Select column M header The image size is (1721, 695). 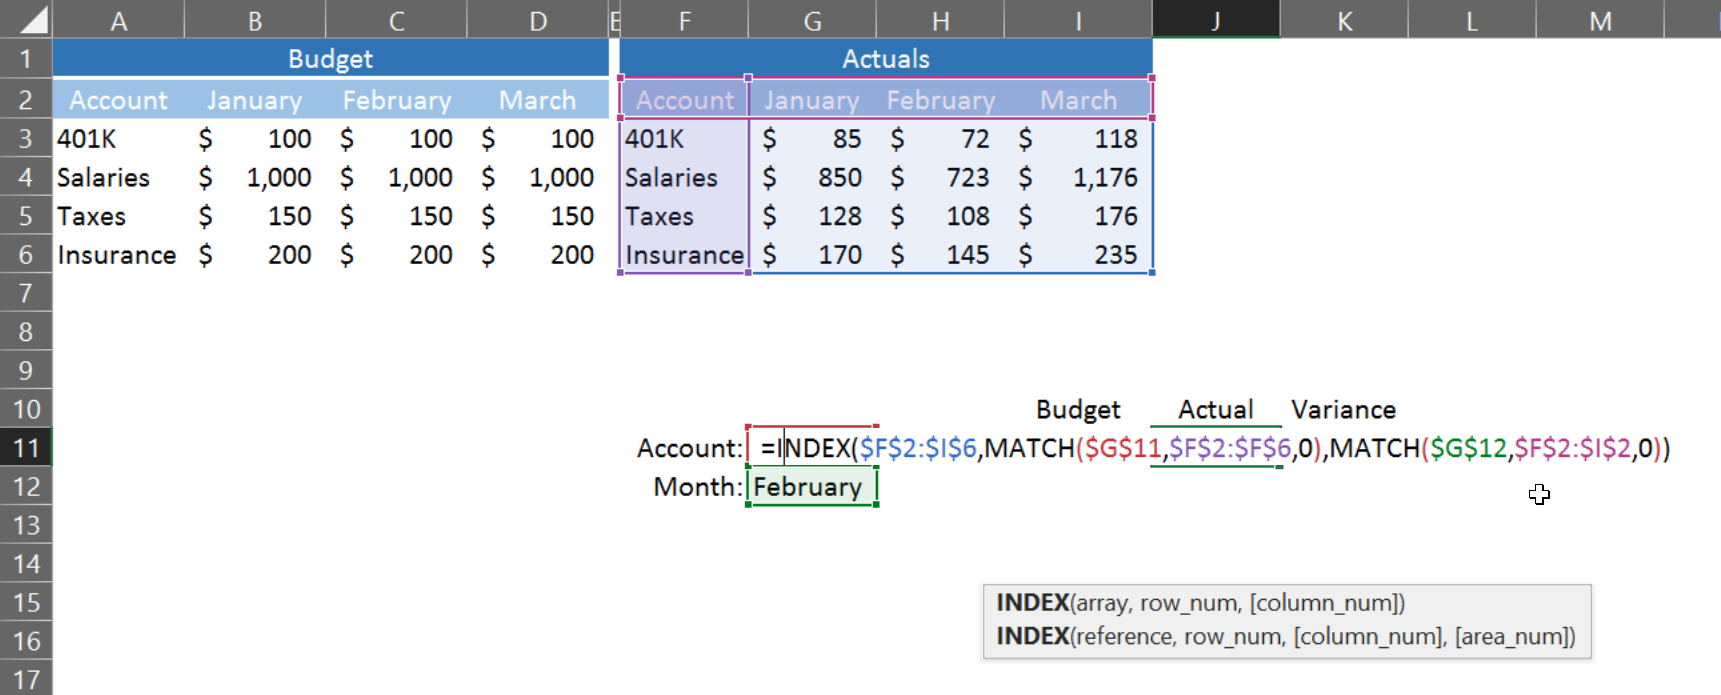(x=1599, y=20)
